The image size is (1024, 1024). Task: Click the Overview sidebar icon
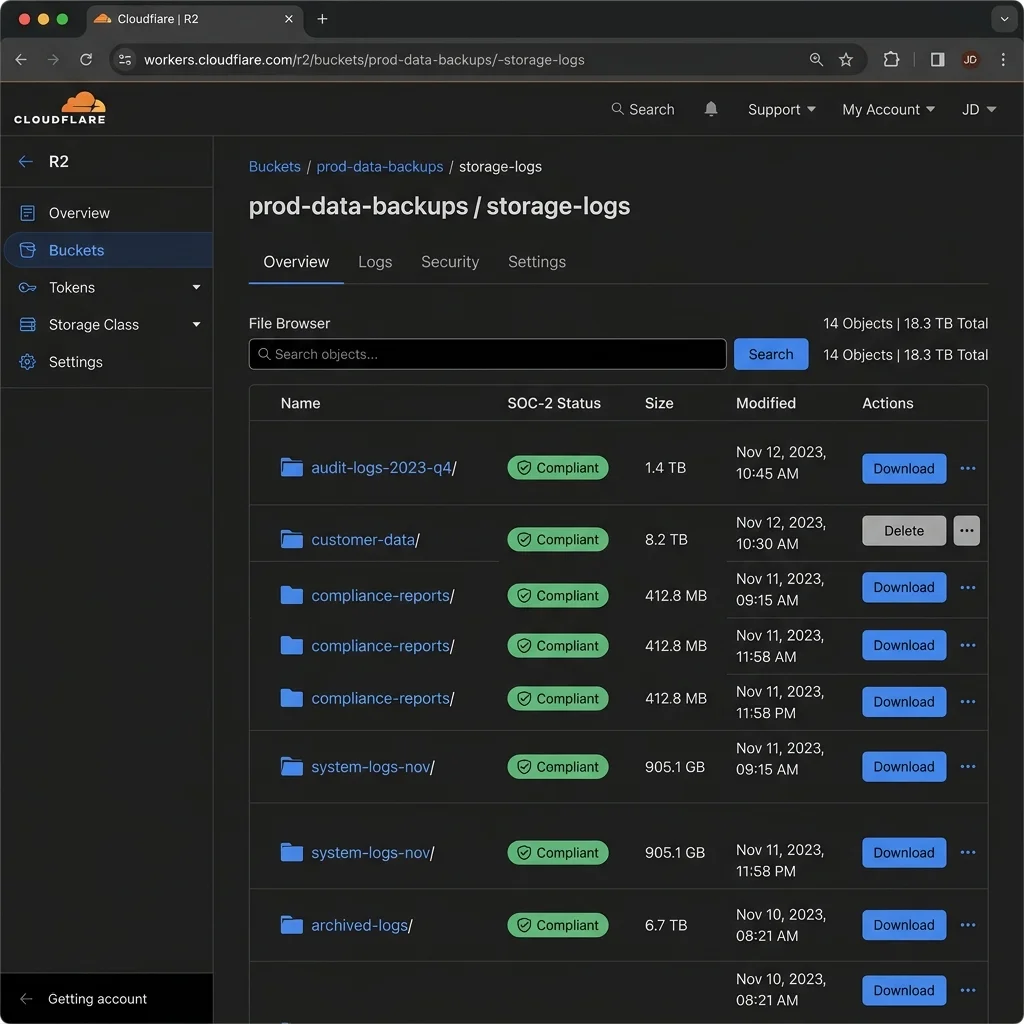click(27, 213)
